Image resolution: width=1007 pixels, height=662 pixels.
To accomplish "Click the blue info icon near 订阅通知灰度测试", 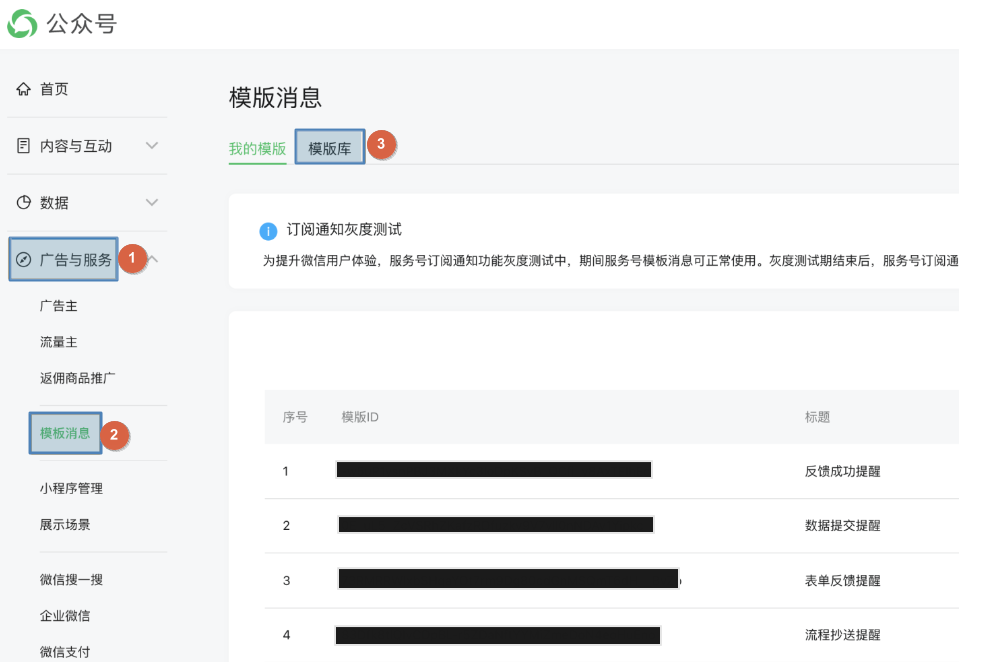I will coord(268,231).
